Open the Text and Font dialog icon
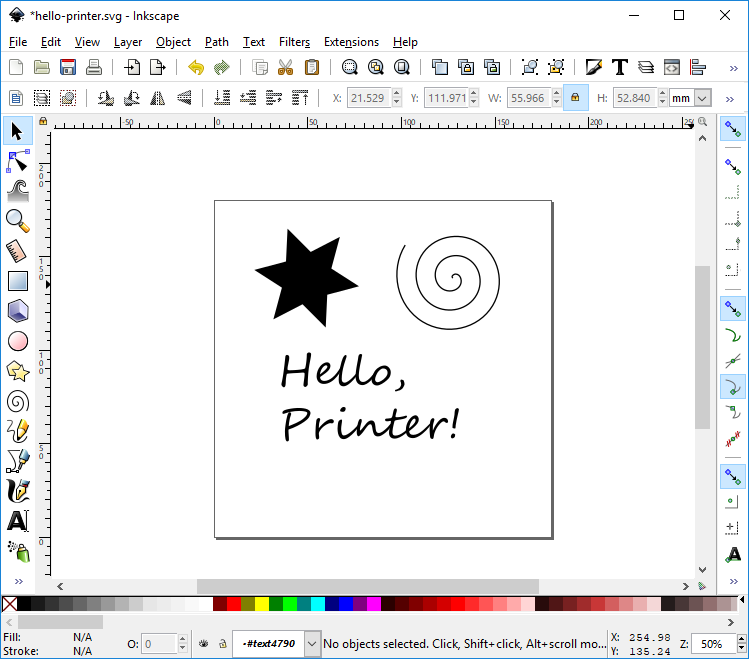 [x=620, y=67]
